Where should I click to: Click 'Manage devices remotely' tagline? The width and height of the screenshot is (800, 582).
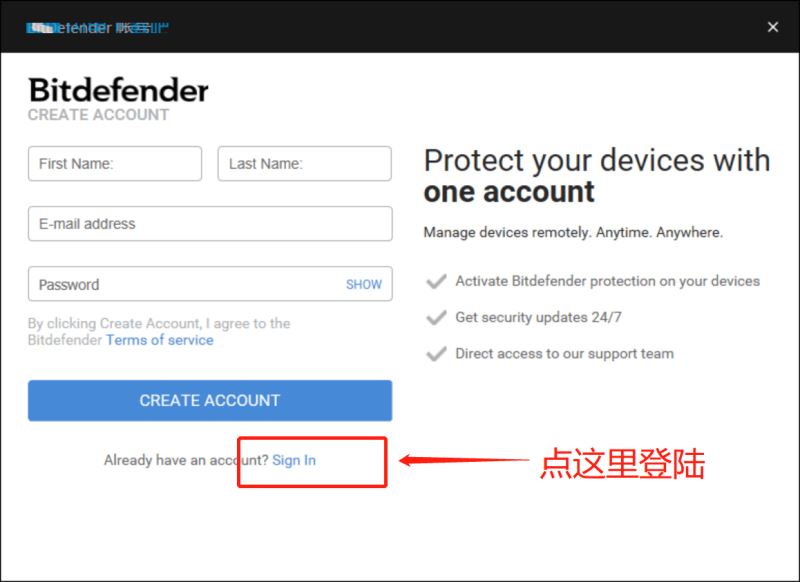[x=573, y=233]
